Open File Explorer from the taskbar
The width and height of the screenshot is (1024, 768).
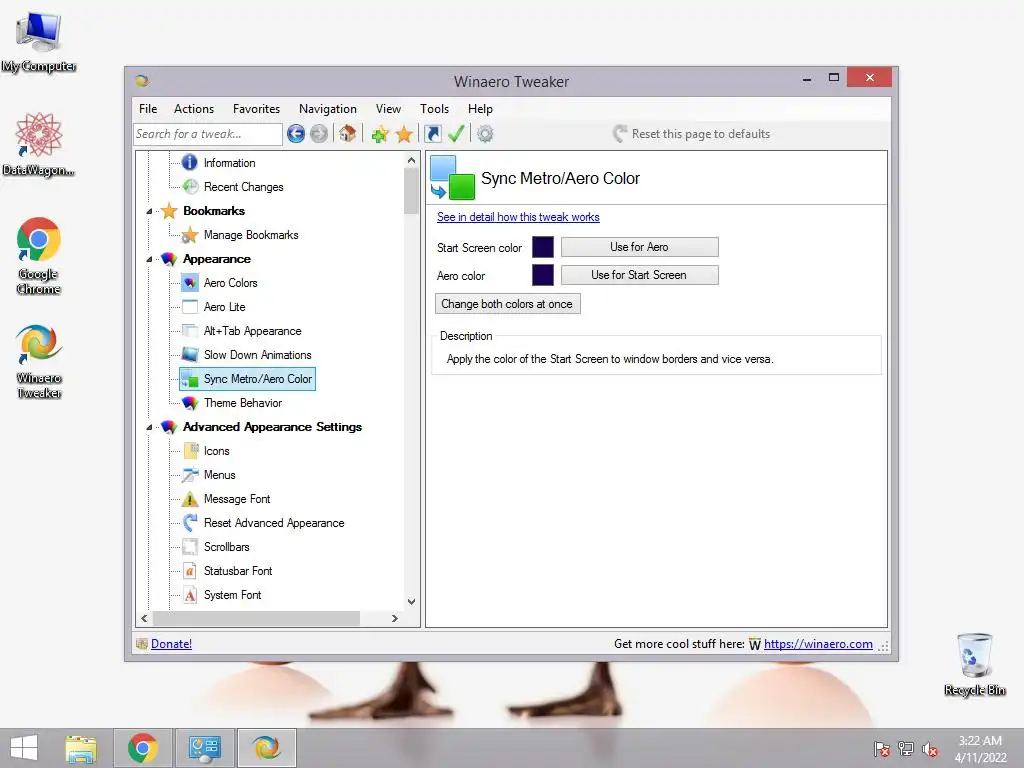81,748
